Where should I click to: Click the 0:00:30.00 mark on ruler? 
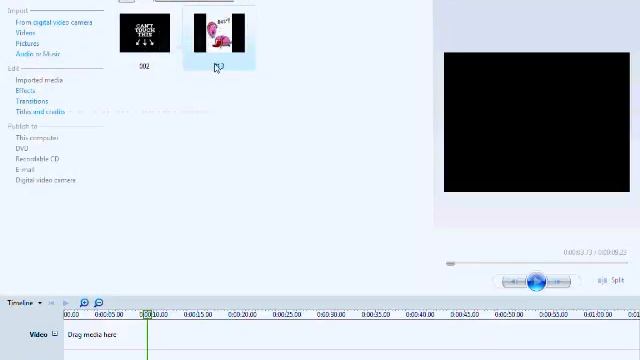click(x=331, y=314)
